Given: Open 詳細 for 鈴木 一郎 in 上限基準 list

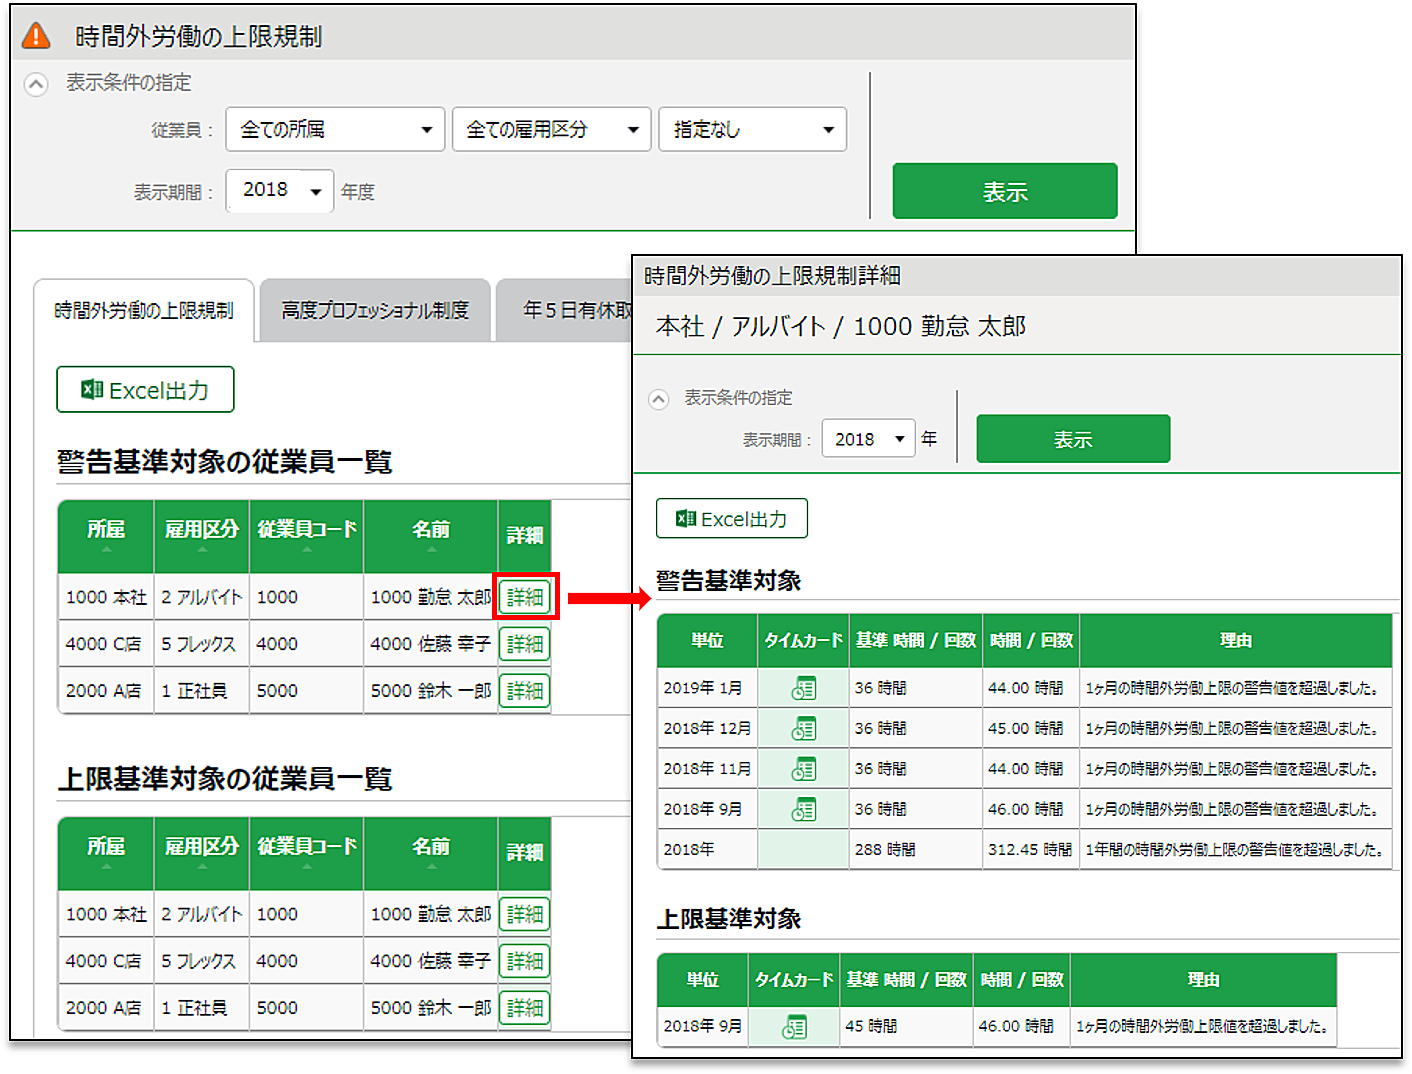Looking at the screenshot, I should pos(525,1008).
